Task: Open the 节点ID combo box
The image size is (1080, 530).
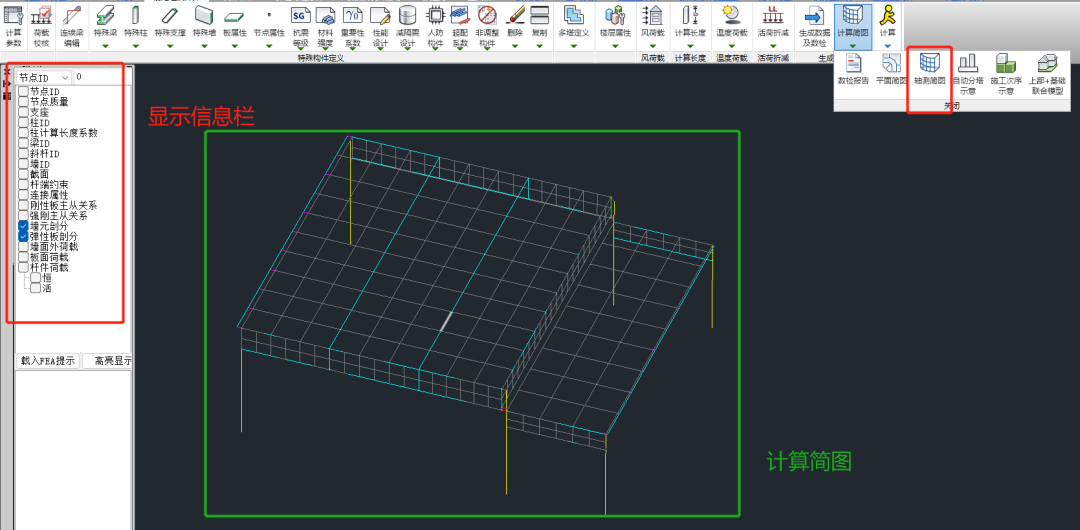Action: pos(44,77)
